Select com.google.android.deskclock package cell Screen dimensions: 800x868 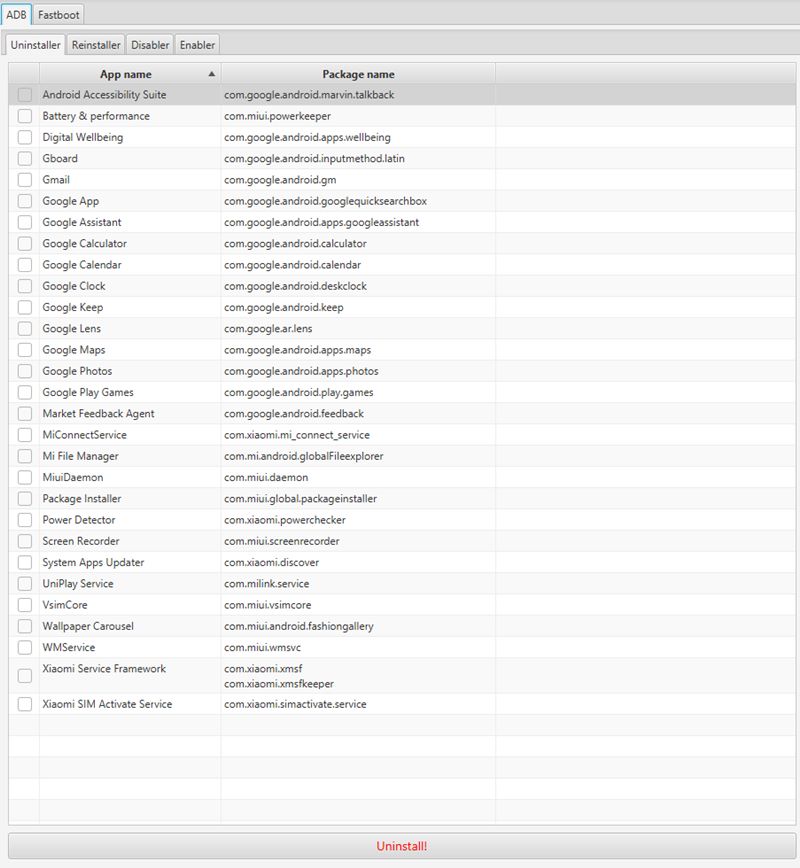[x=358, y=286]
